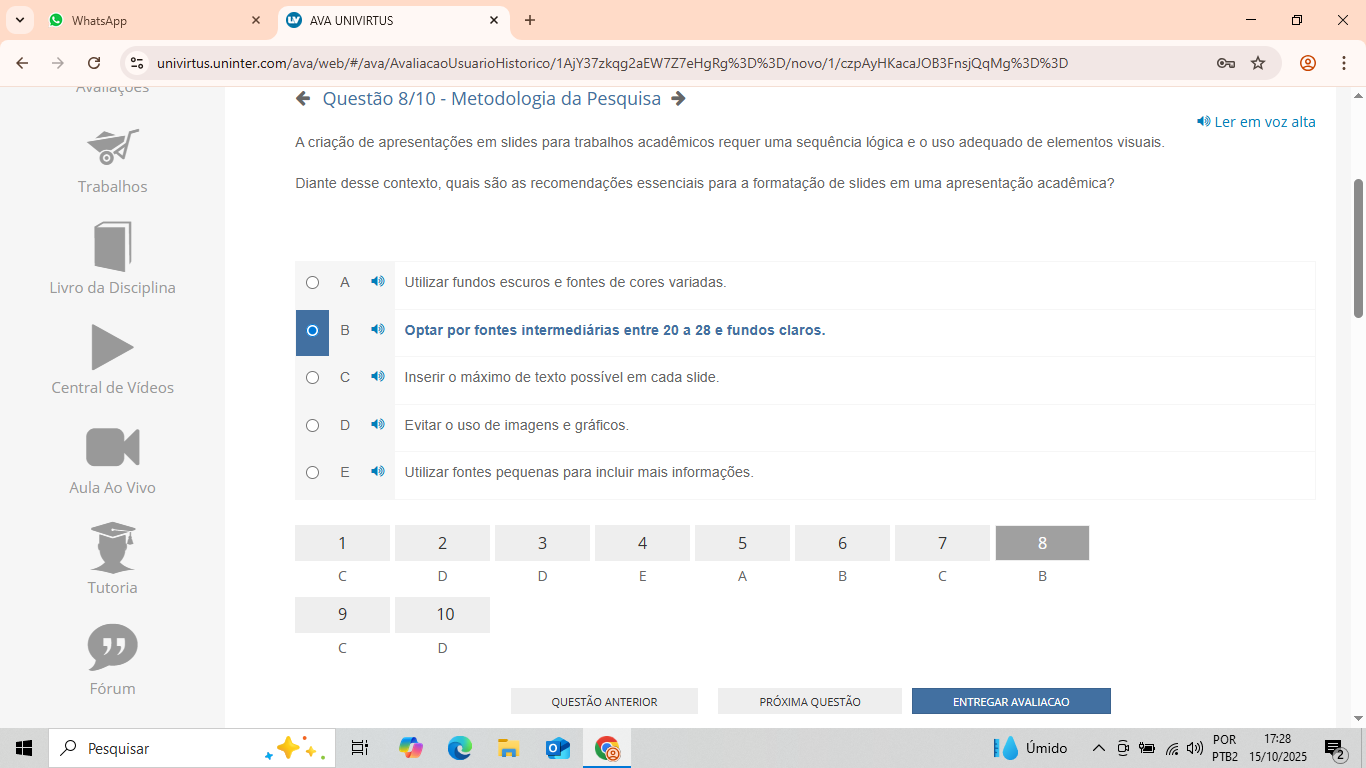The width and height of the screenshot is (1366, 768).
Task: Open Chrome three-dot menu
Action: coord(1344,63)
